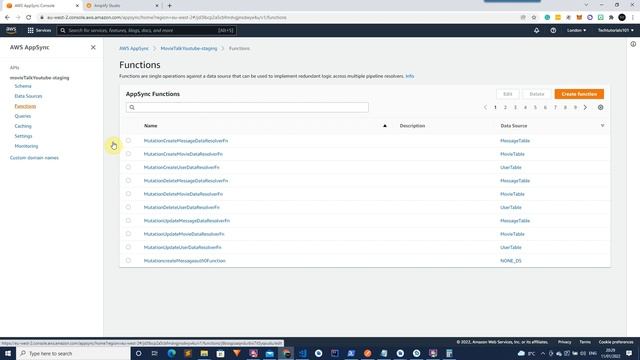Open the MutationcreateMessageauth0Function link
640x360 pixels.
[184, 260]
